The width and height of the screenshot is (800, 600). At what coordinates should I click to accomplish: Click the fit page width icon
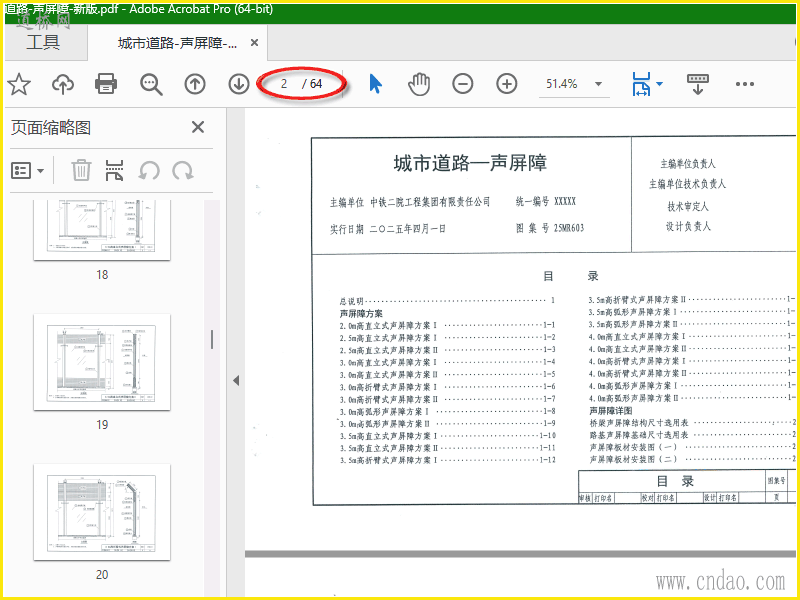pyautogui.click(x=641, y=84)
